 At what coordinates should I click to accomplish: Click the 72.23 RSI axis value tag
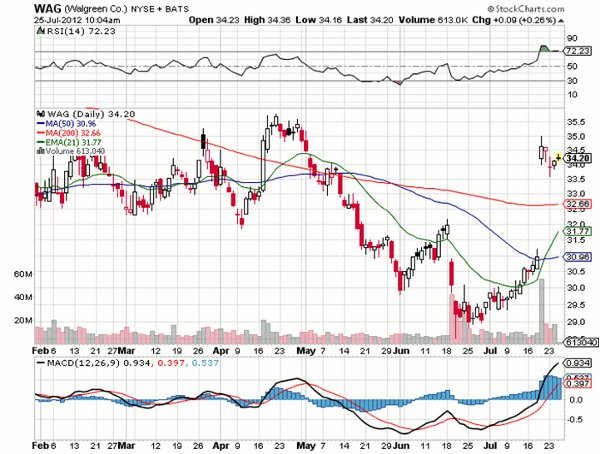[578, 51]
